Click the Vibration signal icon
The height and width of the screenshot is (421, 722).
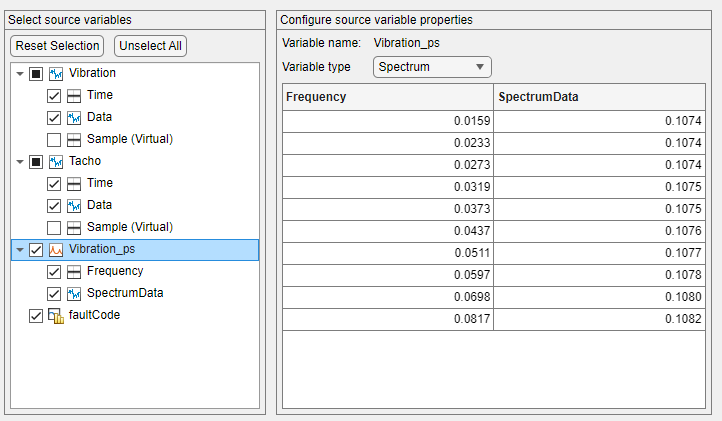click(x=56, y=74)
